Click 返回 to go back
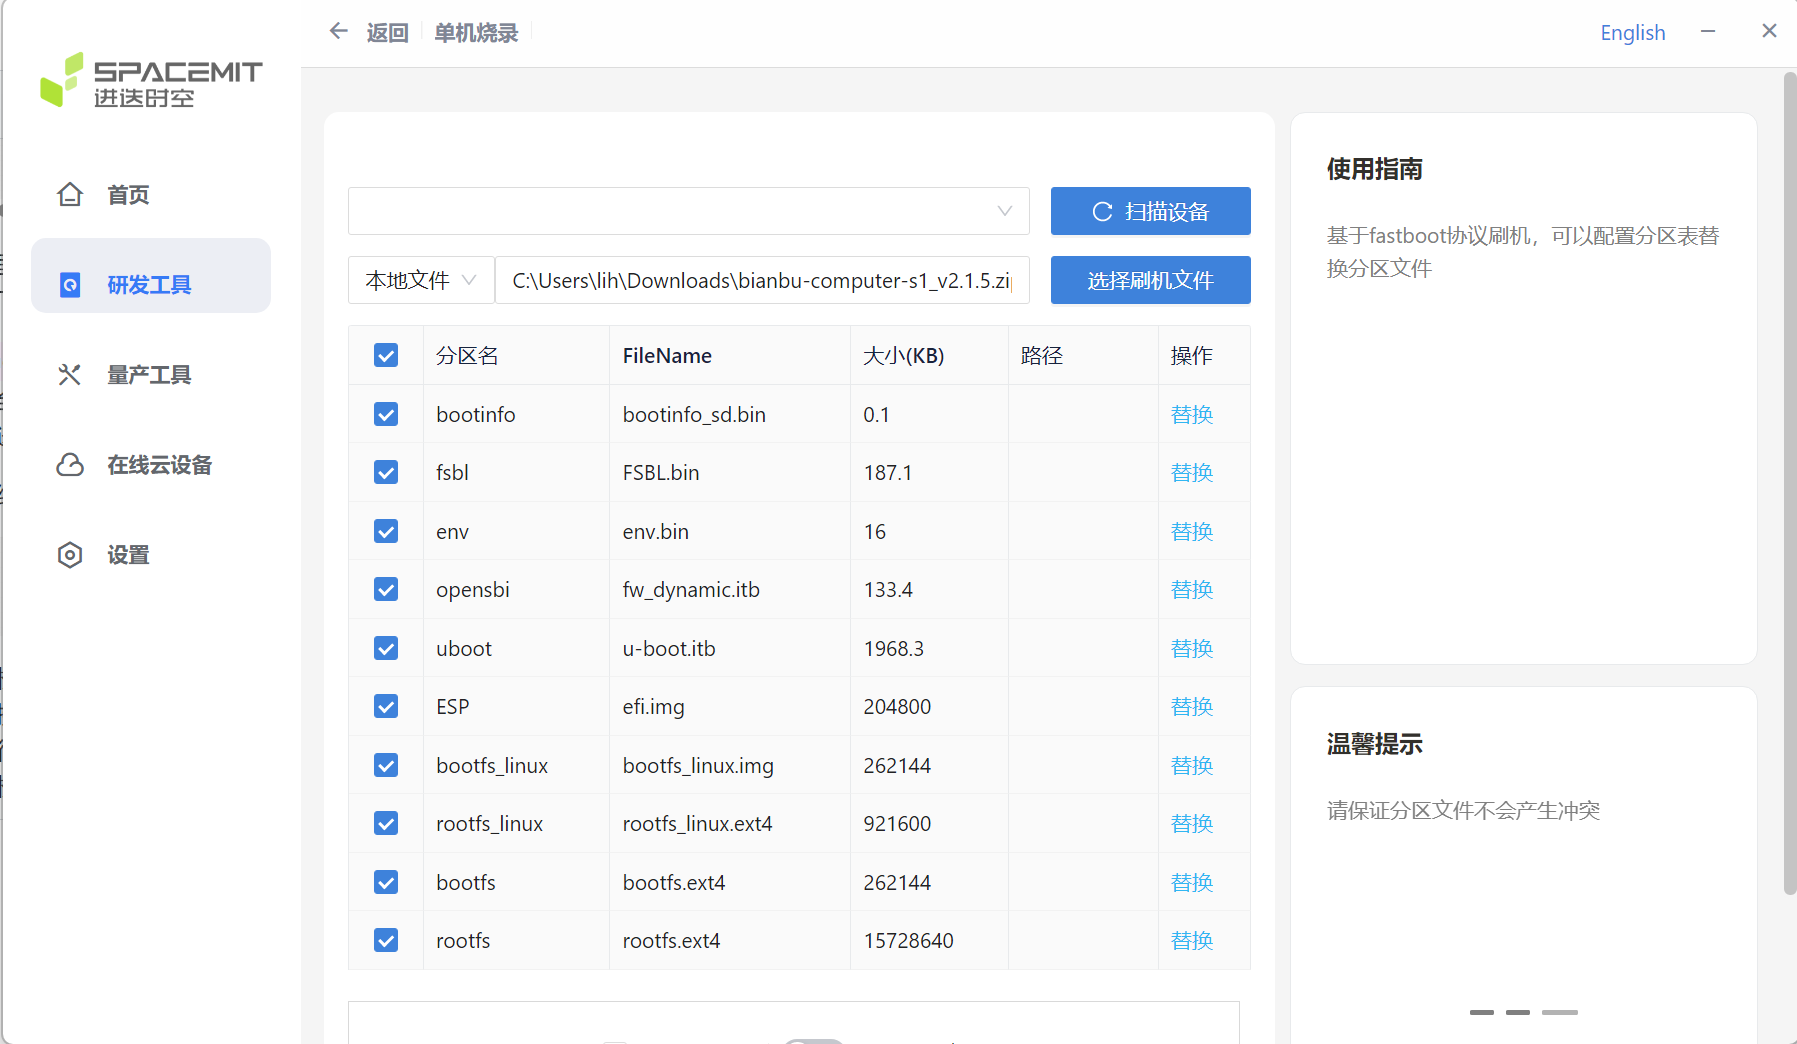1797x1044 pixels. 387,33
